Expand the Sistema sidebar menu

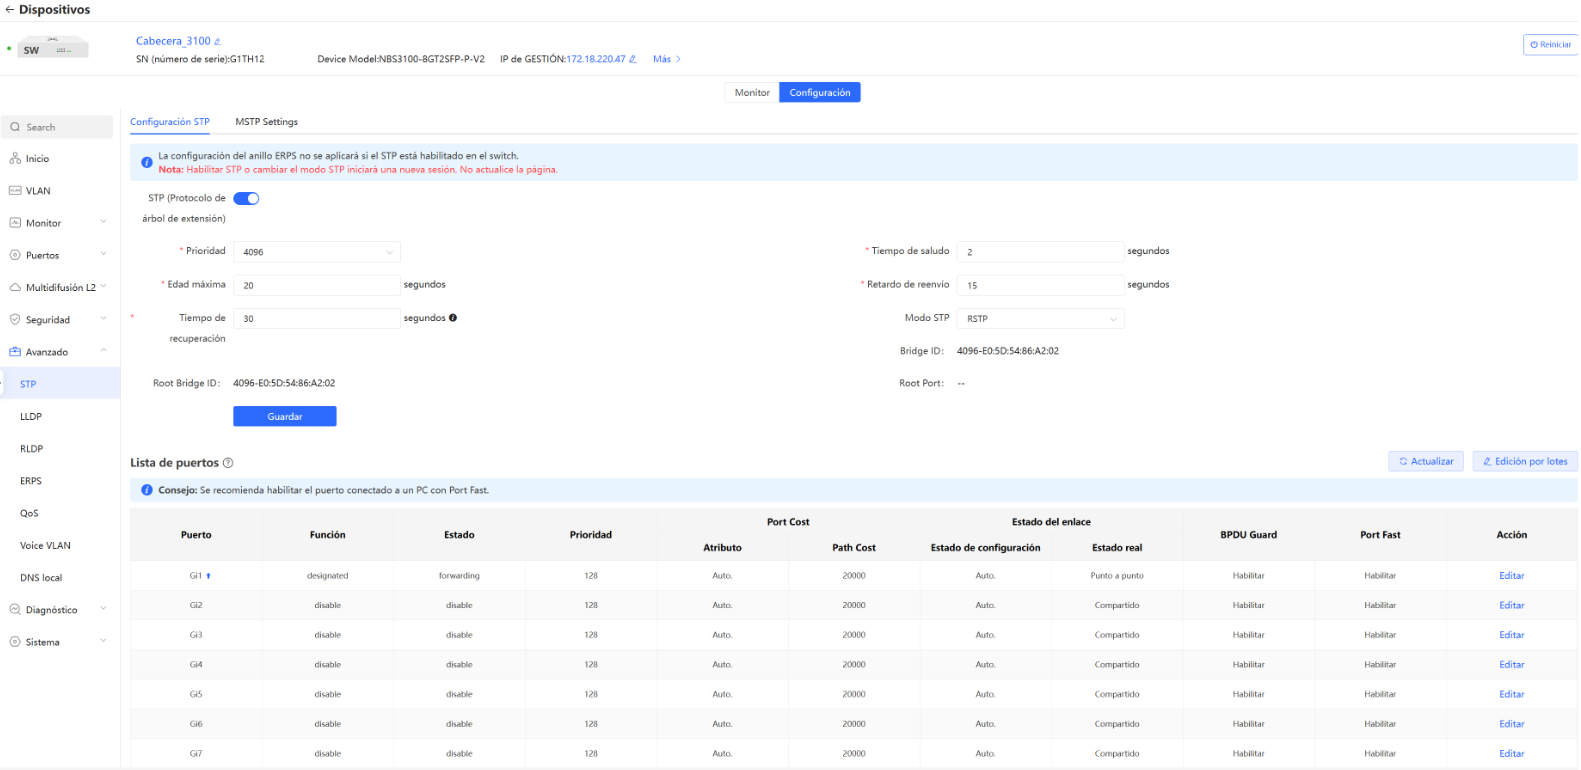[x=103, y=641]
